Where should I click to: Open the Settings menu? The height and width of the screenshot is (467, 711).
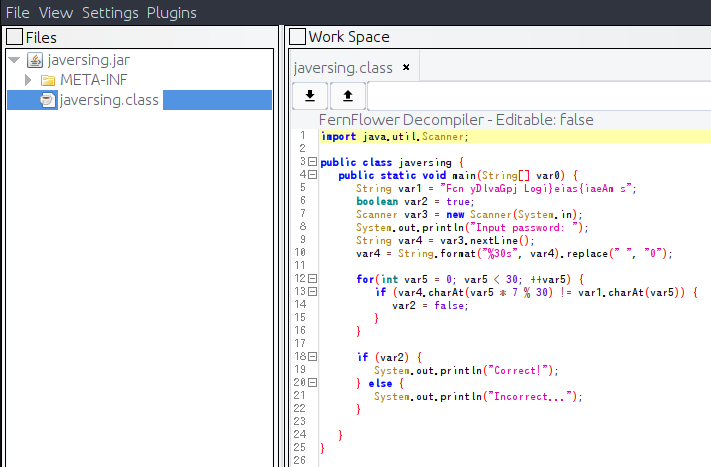pos(110,13)
